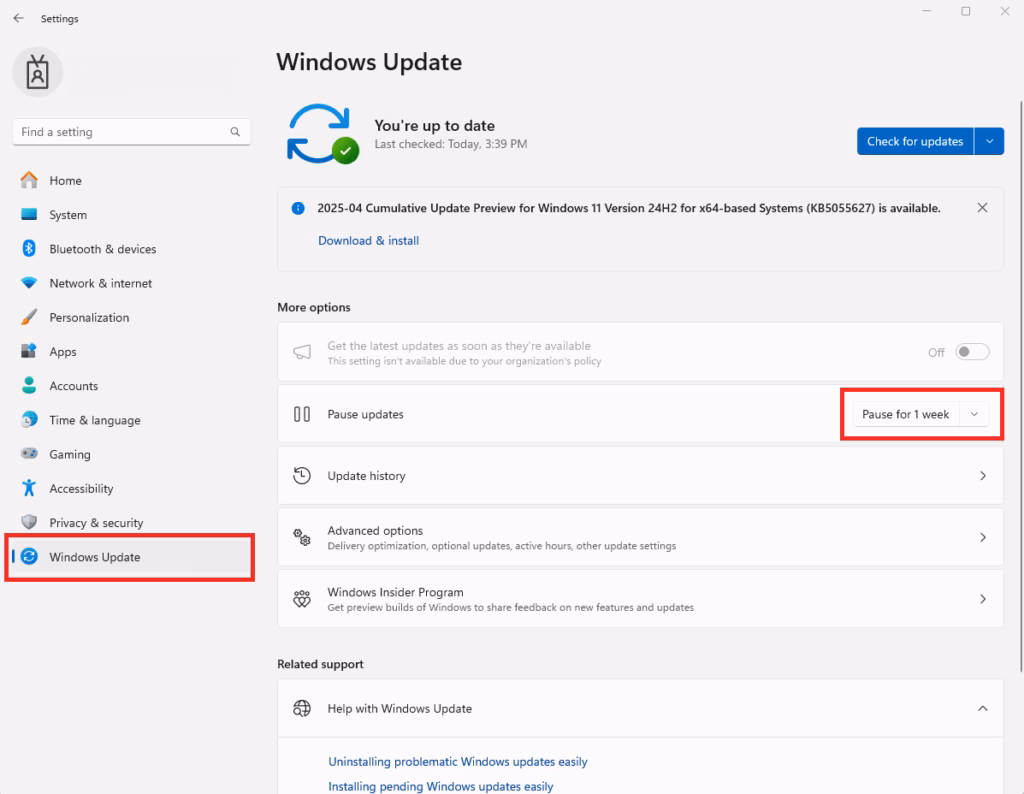
Task: Click the Network wifi icon
Action: (29, 283)
